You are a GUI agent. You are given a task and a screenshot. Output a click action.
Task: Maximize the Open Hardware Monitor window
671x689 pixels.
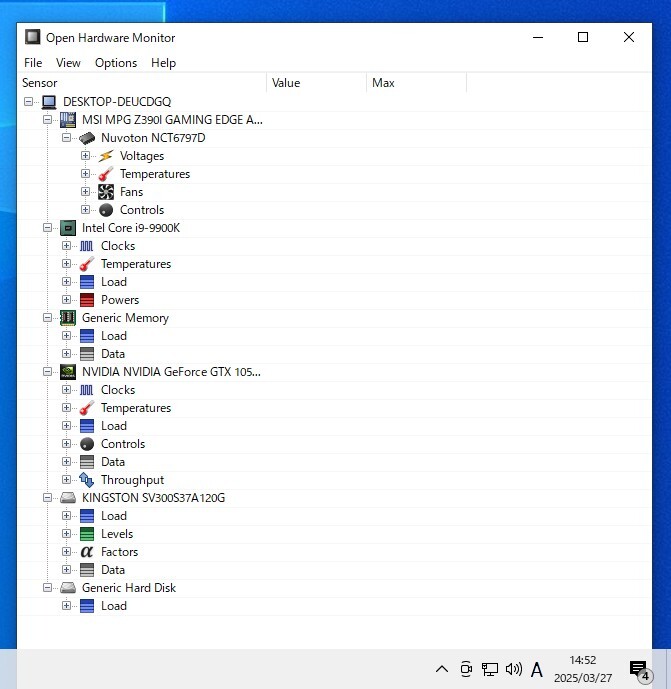click(x=583, y=37)
